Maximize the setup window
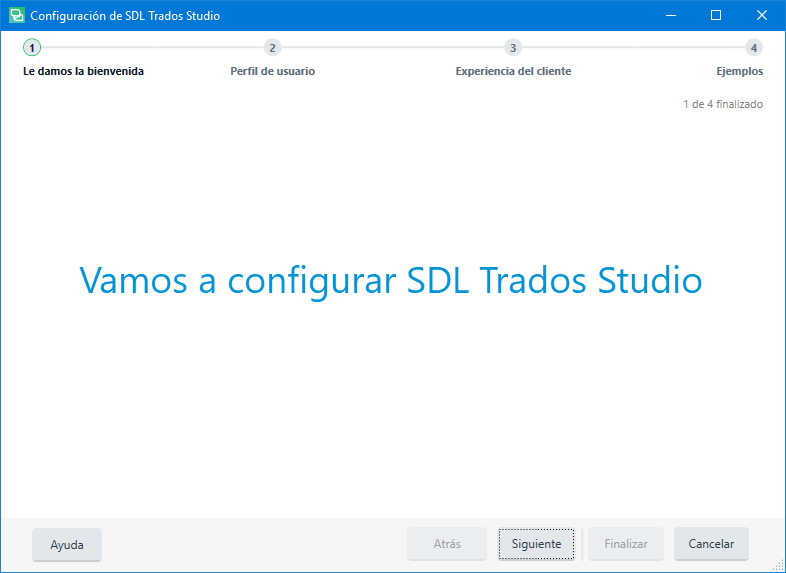The height and width of the screenshot is (573, 786). (x=716, y=16)
